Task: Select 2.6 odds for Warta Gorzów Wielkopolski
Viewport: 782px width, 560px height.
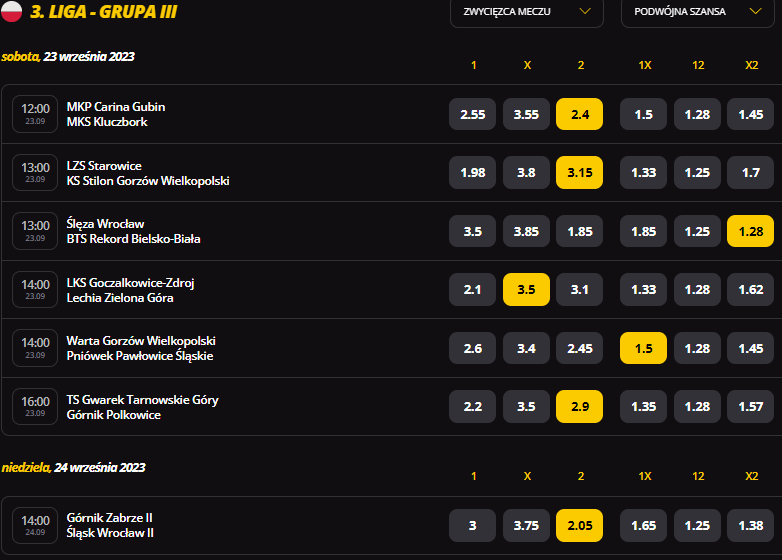Action: 472,348
